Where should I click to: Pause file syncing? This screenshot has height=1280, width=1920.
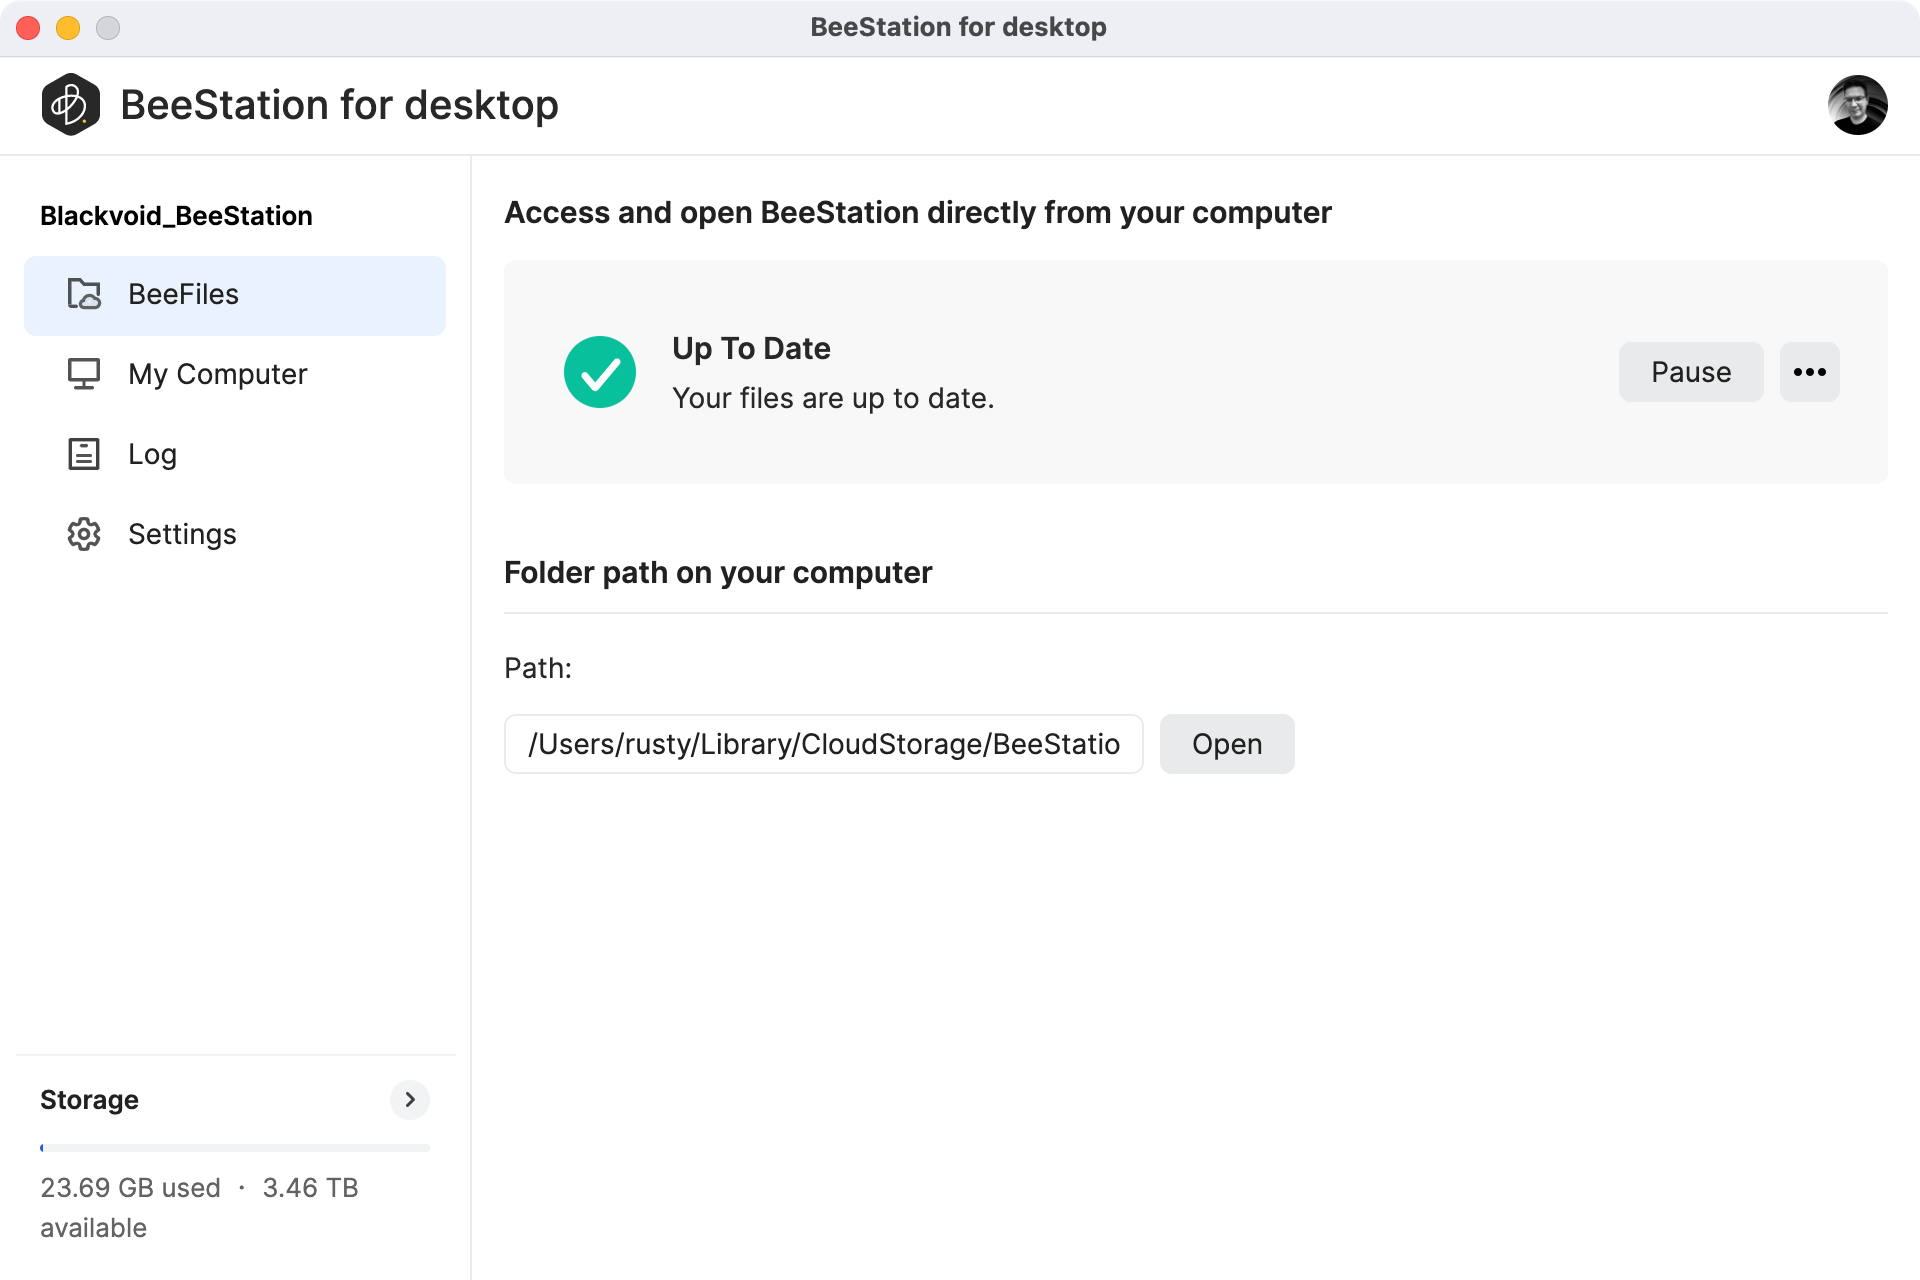tap(1691, 372)
